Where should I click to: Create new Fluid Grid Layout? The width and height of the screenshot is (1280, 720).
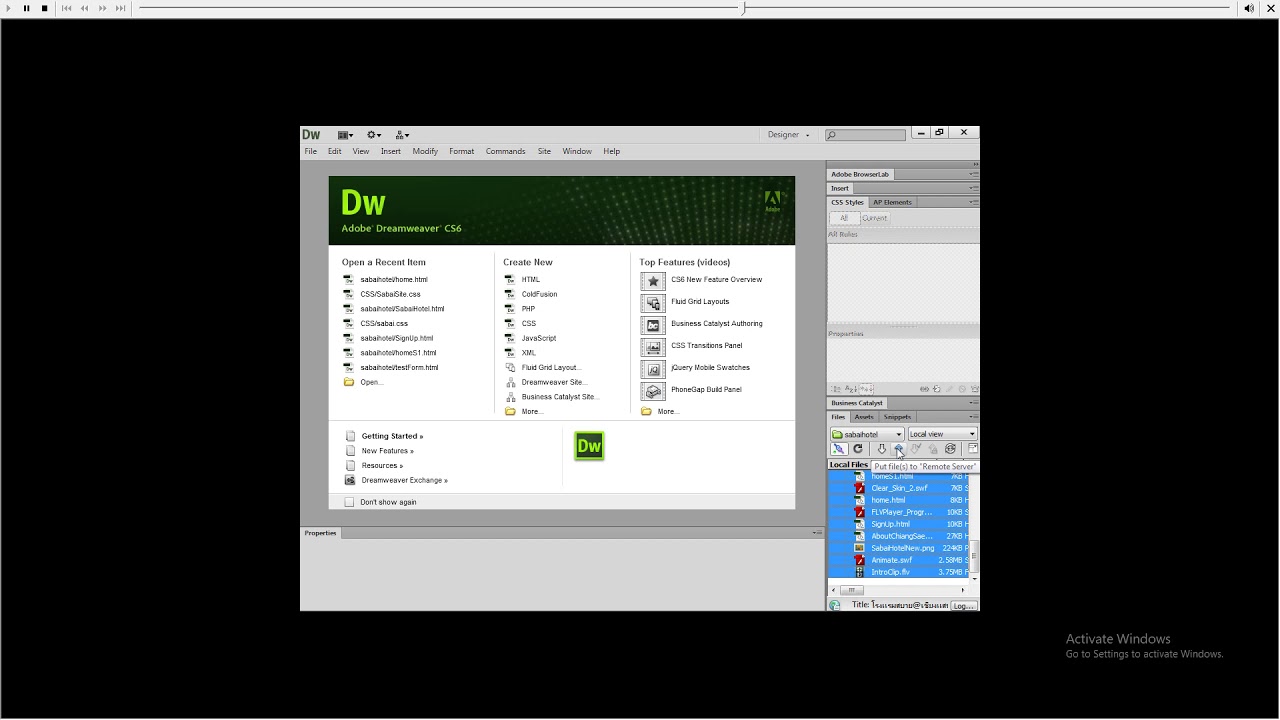(x=551, y=367)
